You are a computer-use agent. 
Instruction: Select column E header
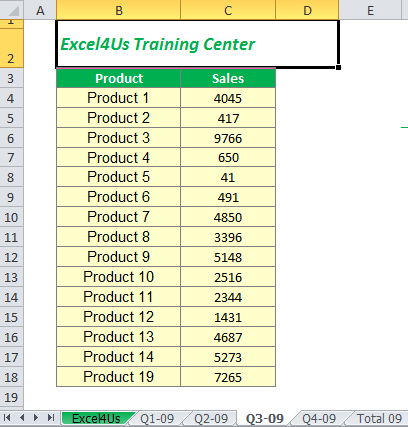(x=370, y=10)
